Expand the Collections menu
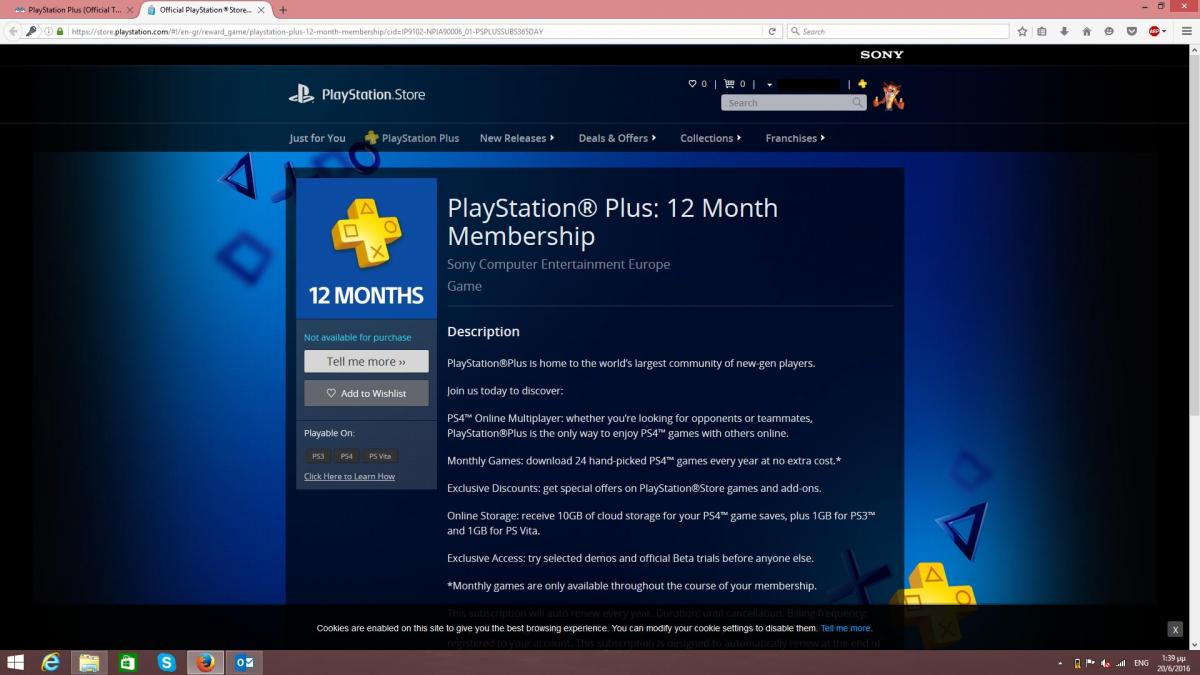This screenshot has width=1200, height=675. [711, 138]
